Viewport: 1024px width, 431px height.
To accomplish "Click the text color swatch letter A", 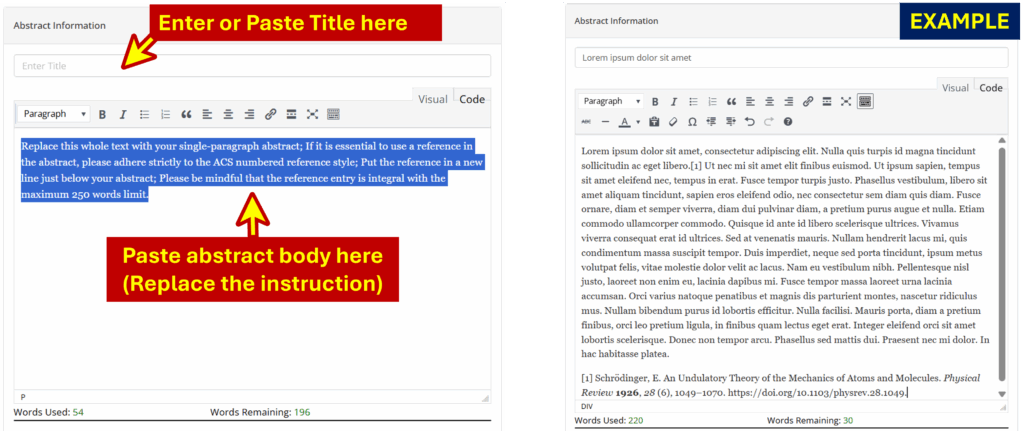I will (624, 122).
